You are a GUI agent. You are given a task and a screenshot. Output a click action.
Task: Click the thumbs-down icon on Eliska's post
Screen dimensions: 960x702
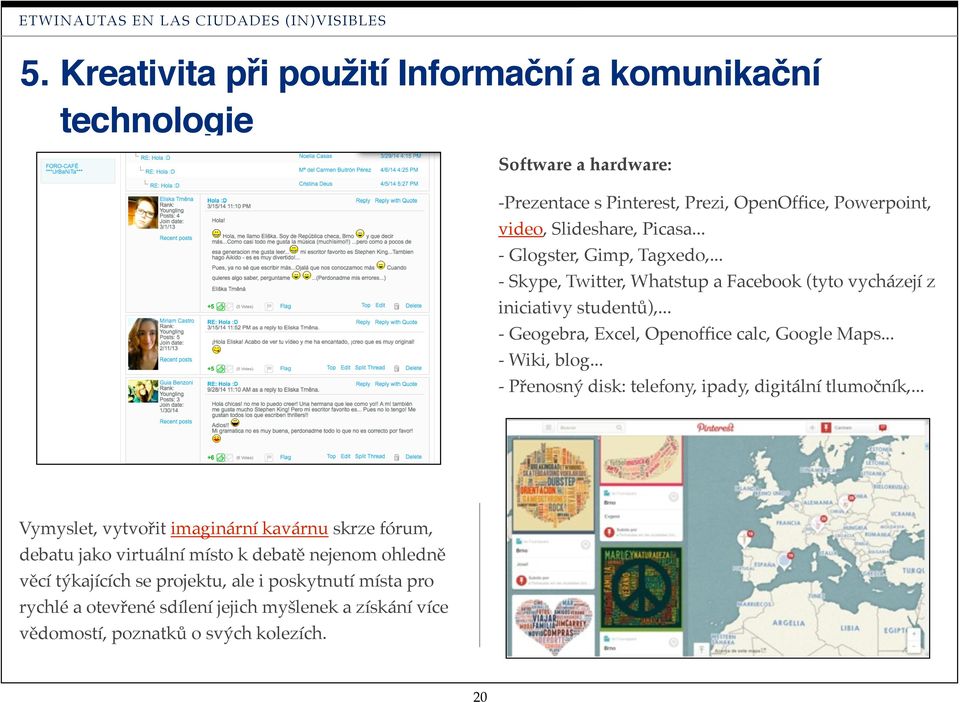tap(230, 306)
